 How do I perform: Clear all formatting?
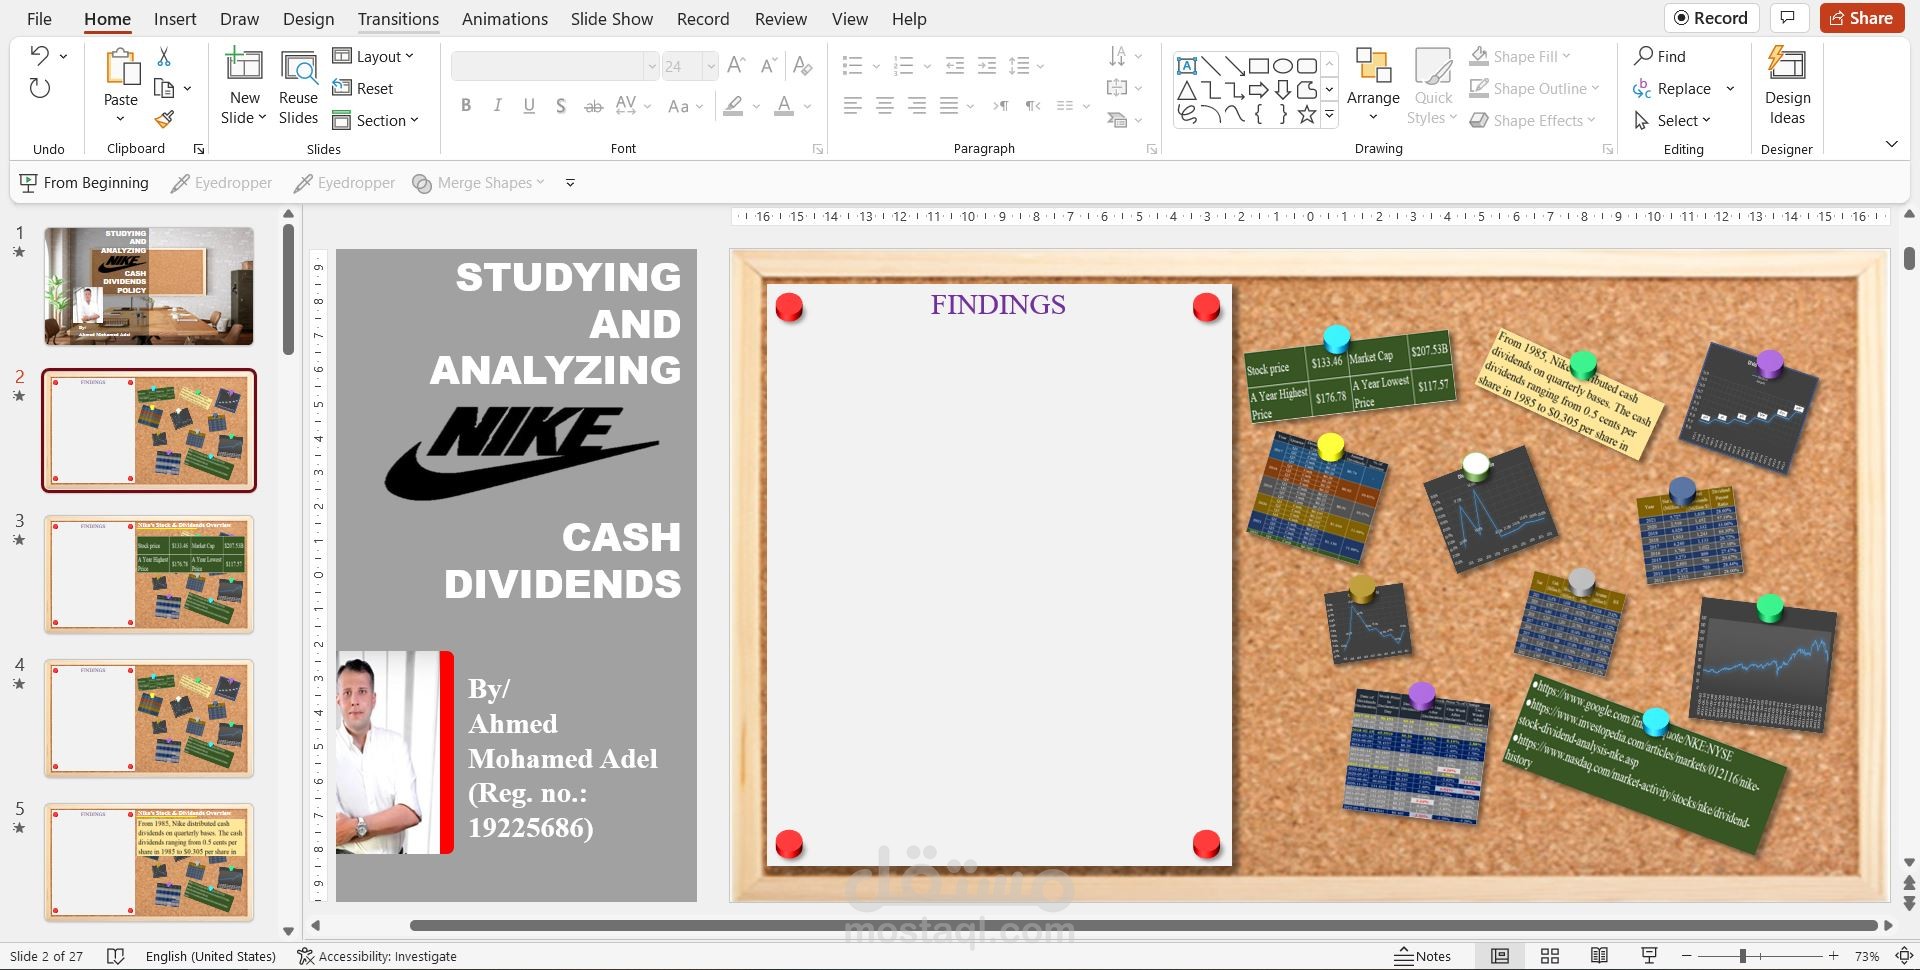(802, 66)
